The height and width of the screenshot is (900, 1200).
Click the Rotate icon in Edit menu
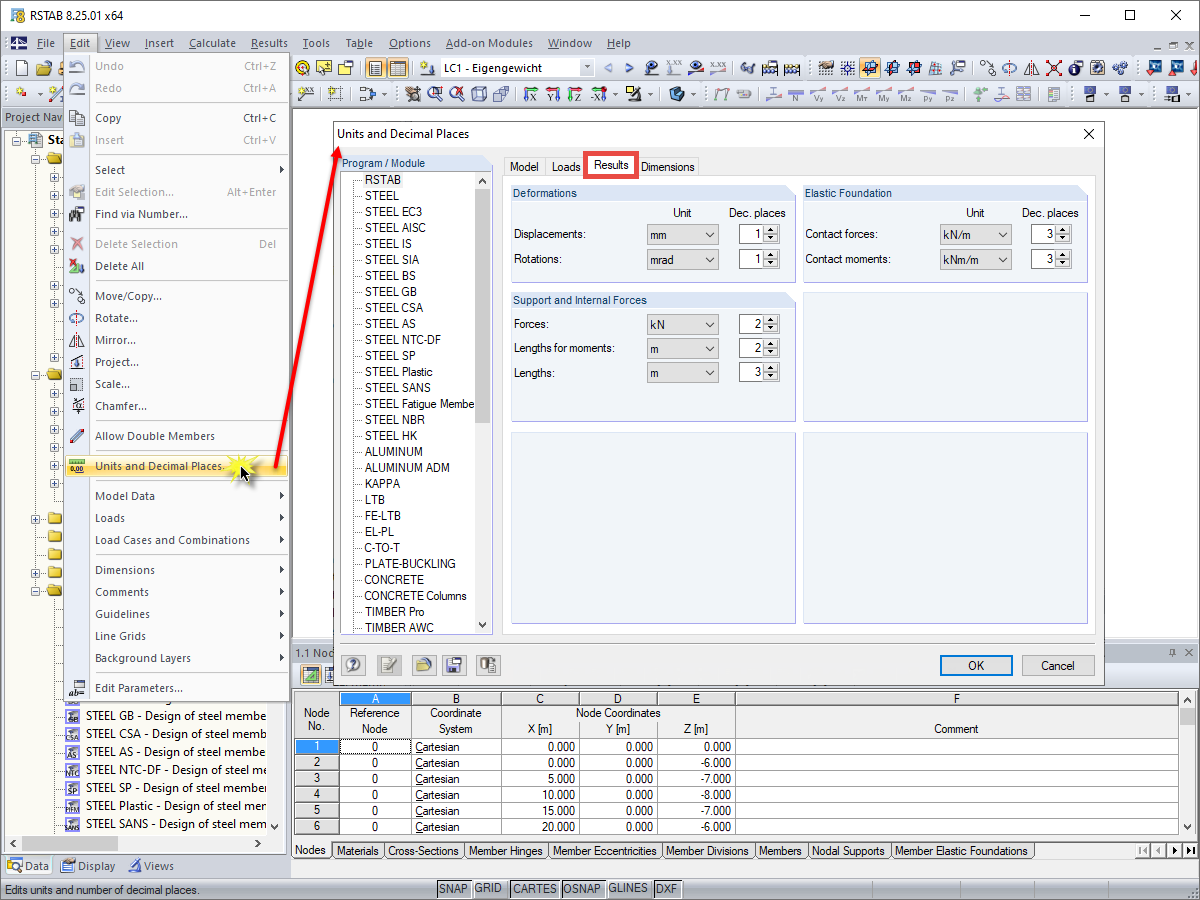point(77,317)
